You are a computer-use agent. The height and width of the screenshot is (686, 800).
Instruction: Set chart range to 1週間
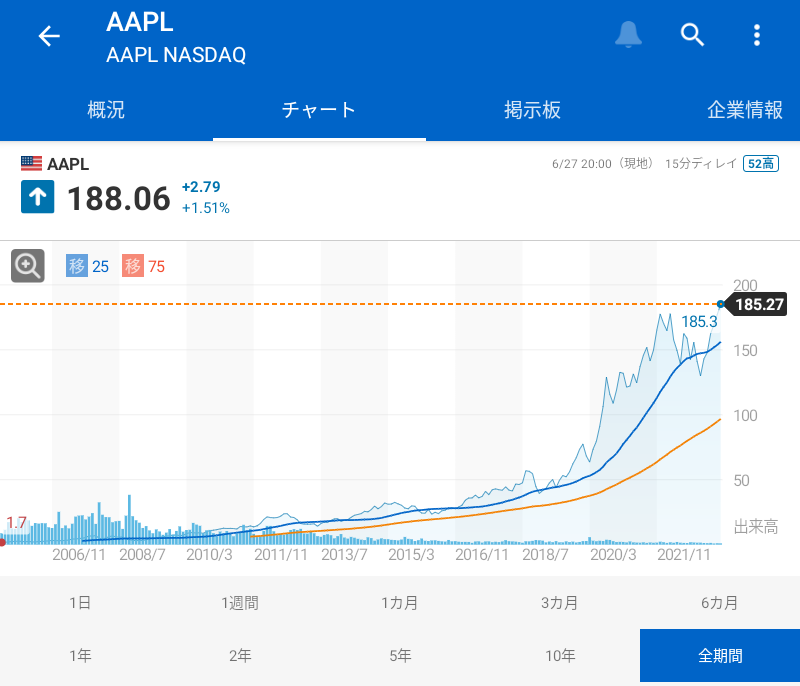[x=240, y=603]
